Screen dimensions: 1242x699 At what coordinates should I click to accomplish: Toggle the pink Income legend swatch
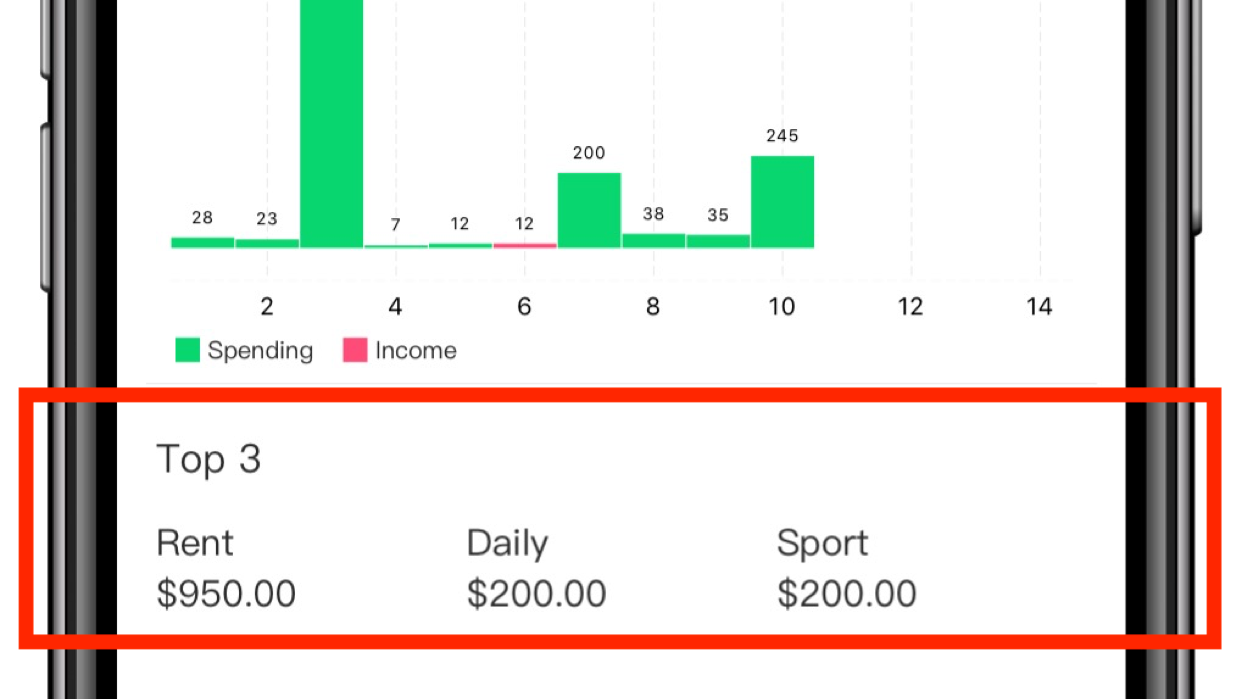coord(355,350)
